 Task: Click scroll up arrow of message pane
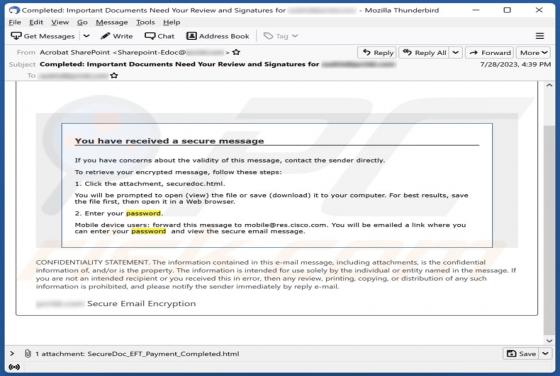click(549, 86)
